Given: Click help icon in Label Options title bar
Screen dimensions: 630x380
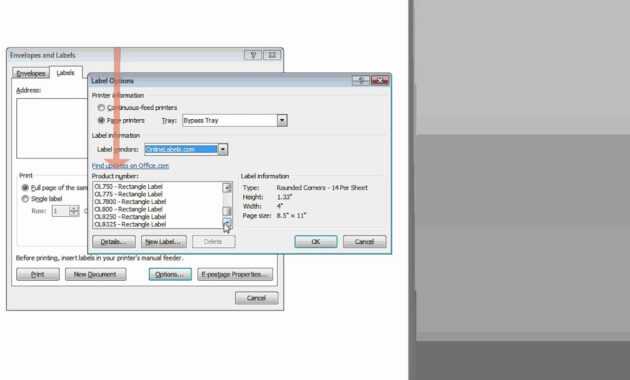Looking at the screenshot, I should 361,81.
